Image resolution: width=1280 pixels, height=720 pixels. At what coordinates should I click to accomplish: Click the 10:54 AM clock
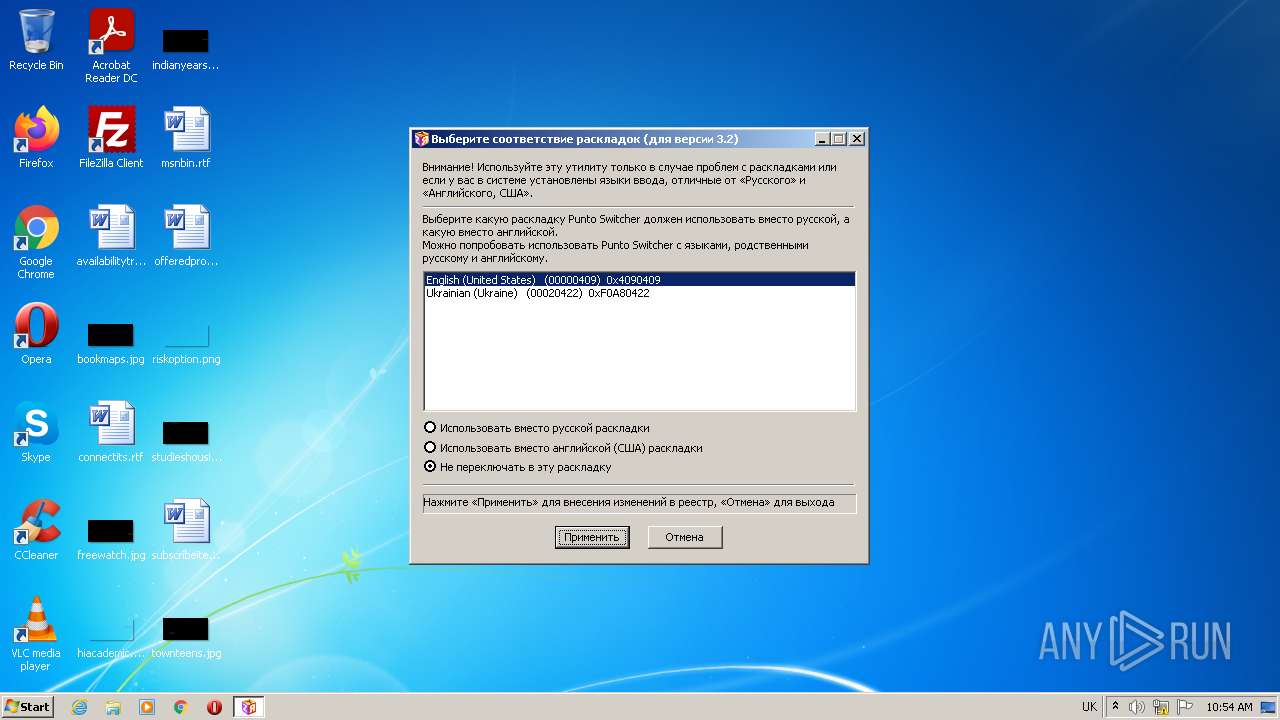click(x=1229, y=707)
